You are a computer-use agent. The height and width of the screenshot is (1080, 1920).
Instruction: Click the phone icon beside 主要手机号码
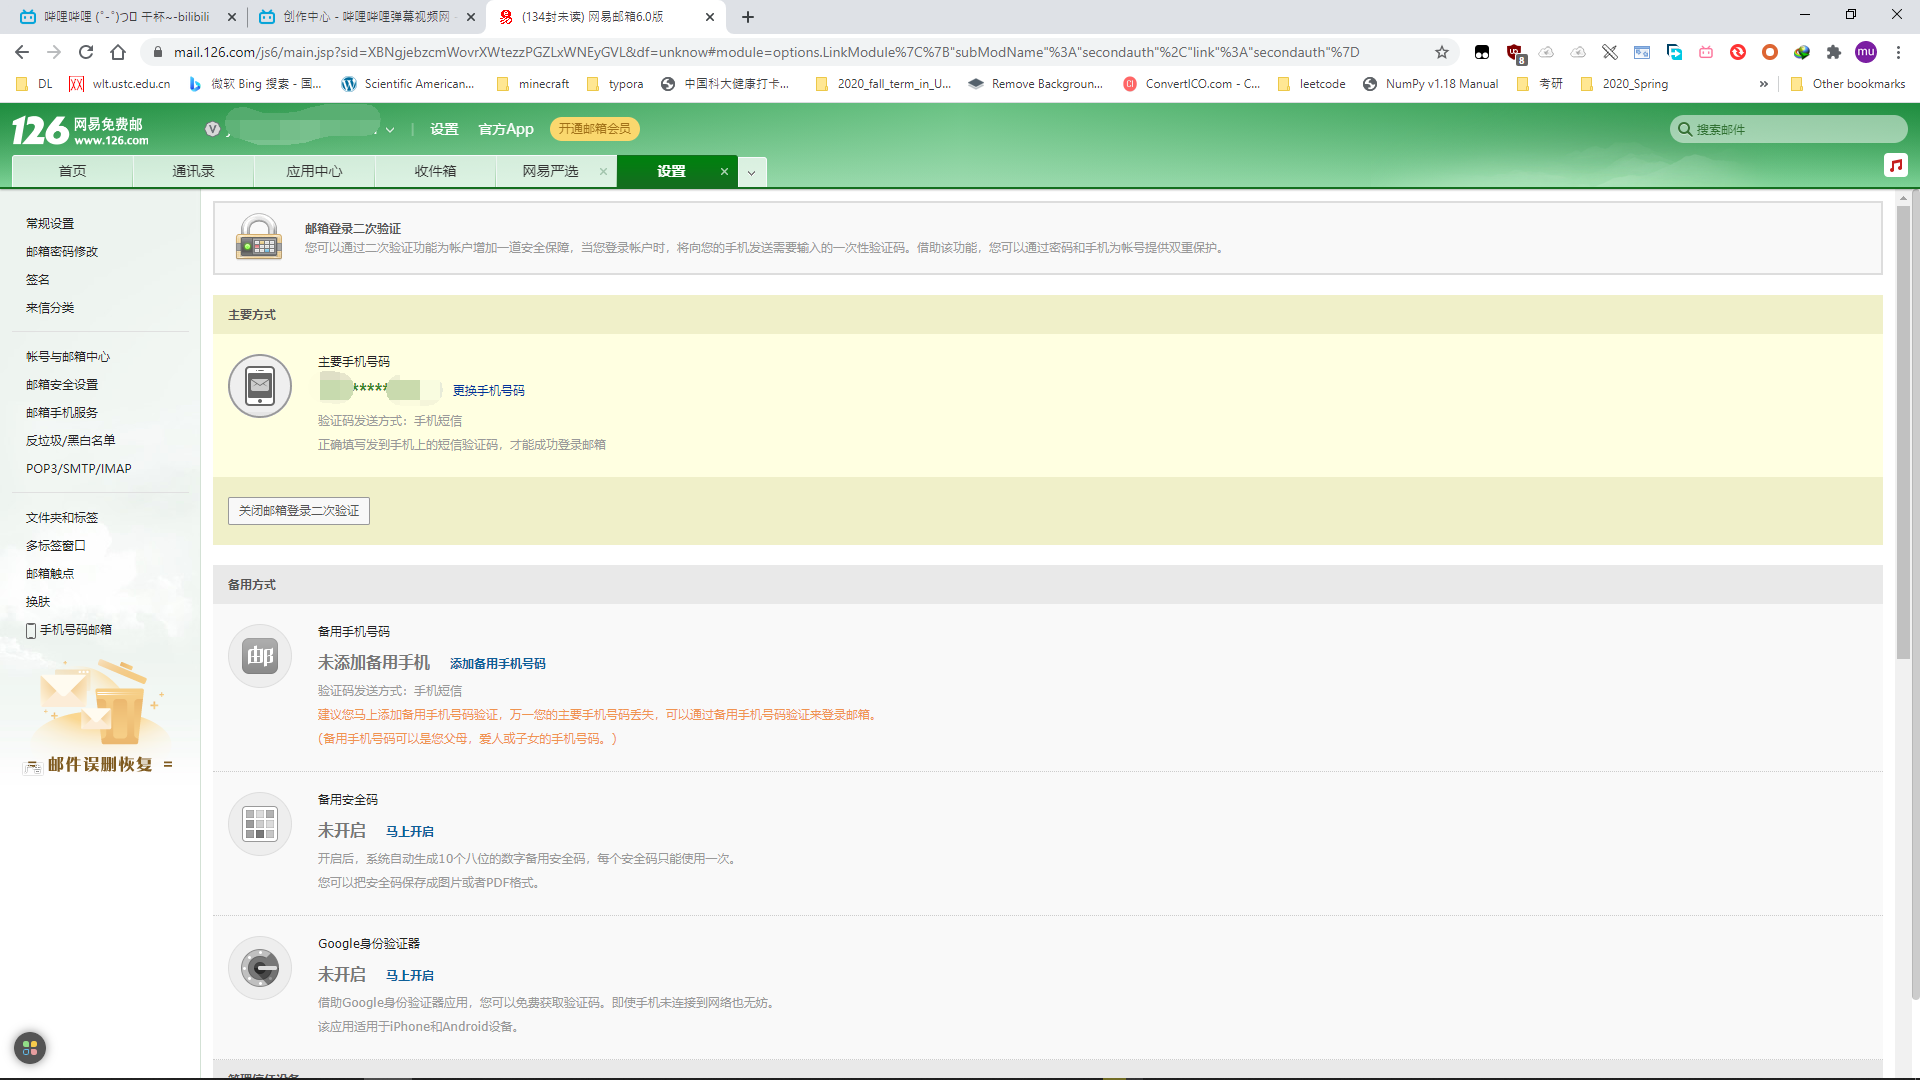[x=259, y=385]
